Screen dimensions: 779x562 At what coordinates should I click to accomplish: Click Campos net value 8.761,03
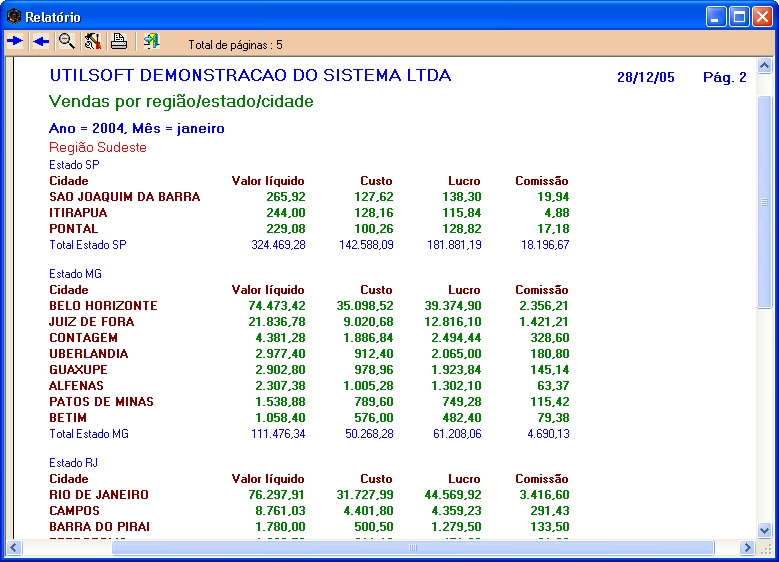click(280, 511)
